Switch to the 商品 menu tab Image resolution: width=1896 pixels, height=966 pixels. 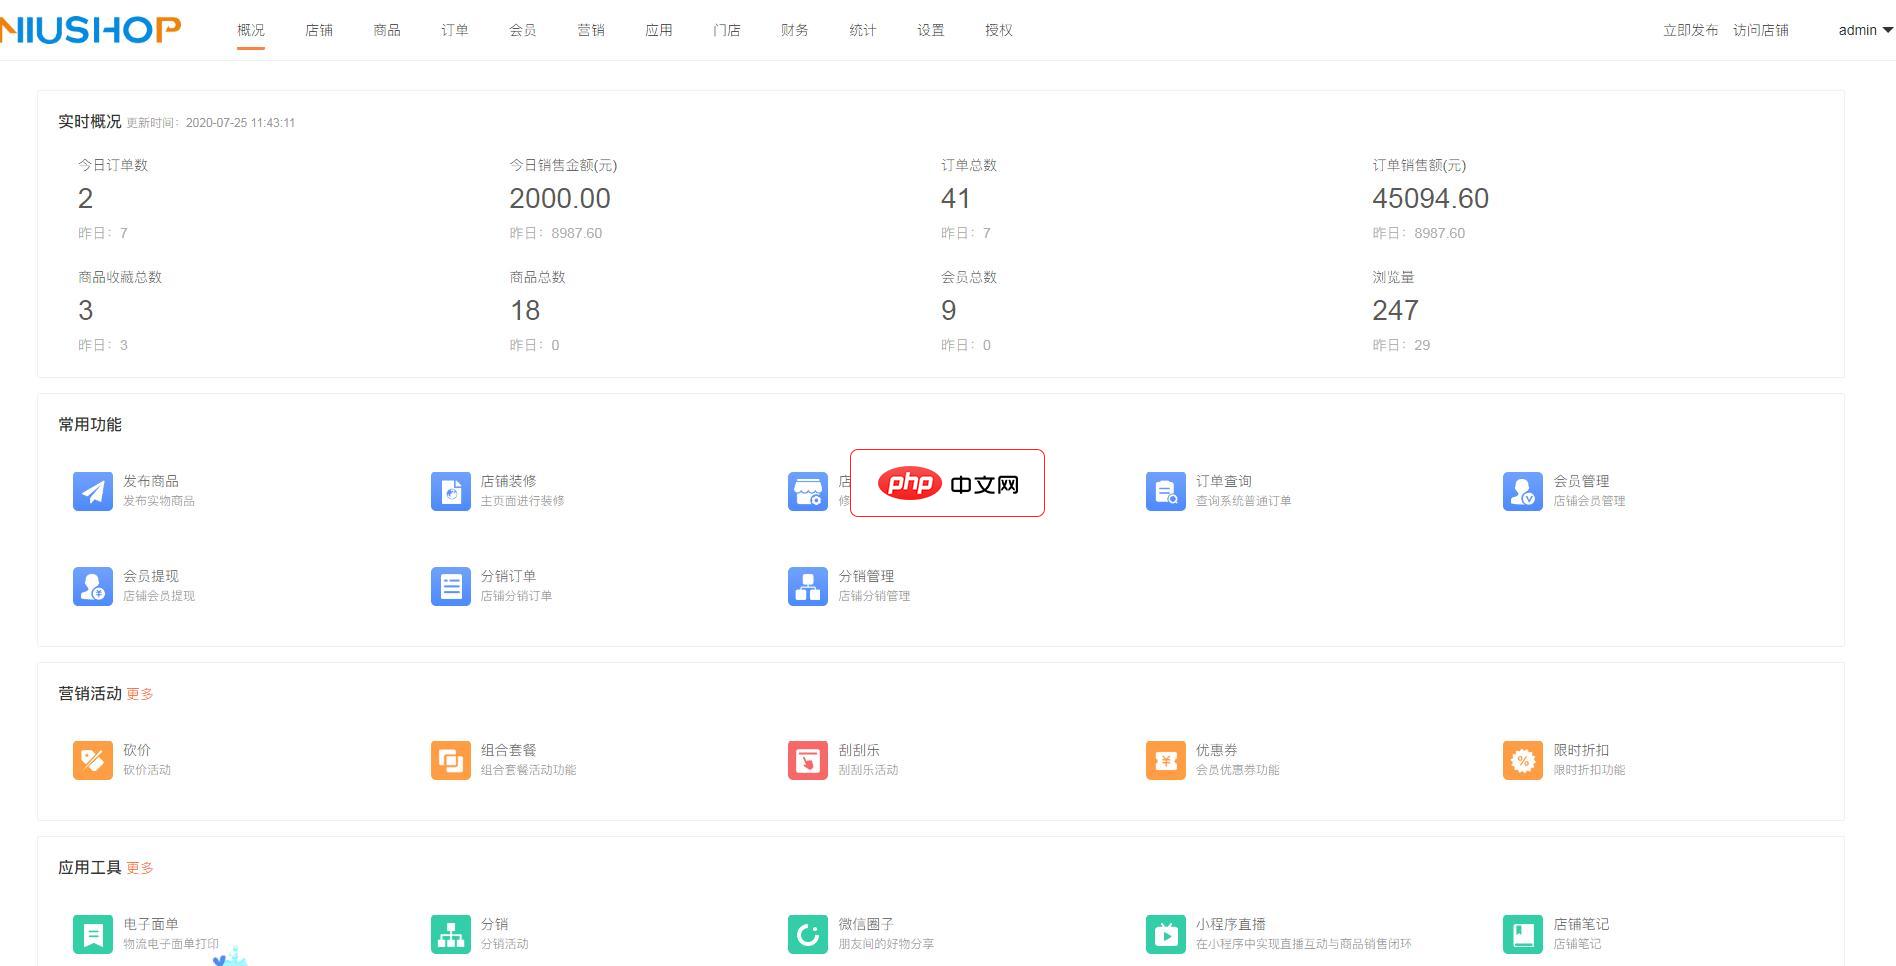coord(387,30)
